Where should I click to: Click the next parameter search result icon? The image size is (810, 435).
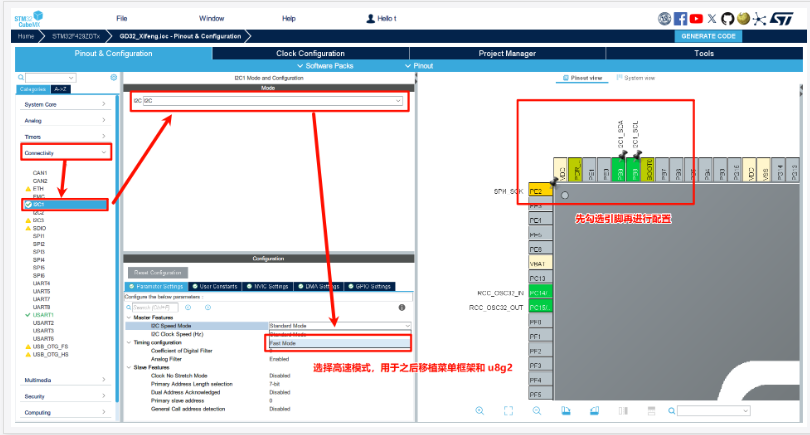[x=208, y=307]
